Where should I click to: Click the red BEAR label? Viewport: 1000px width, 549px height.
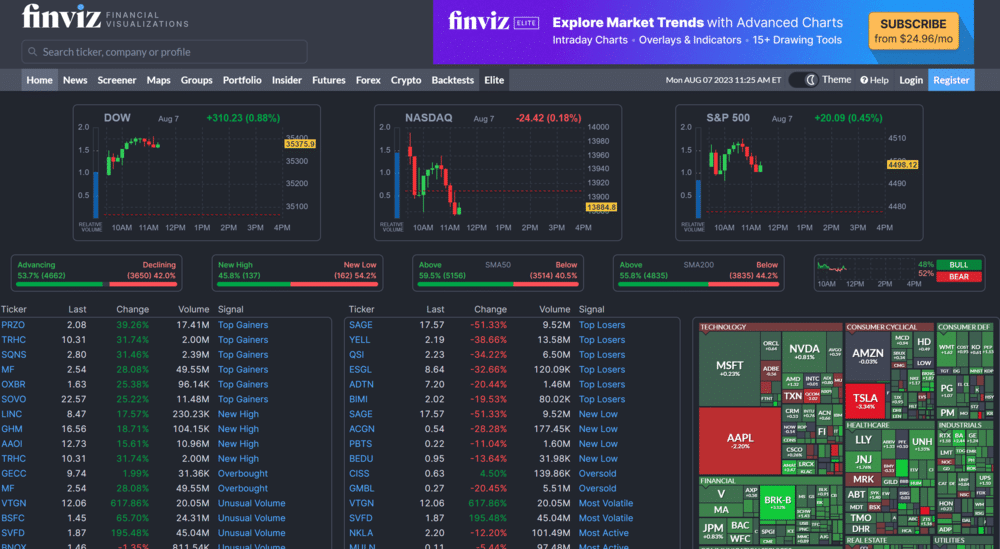[959, 277]
